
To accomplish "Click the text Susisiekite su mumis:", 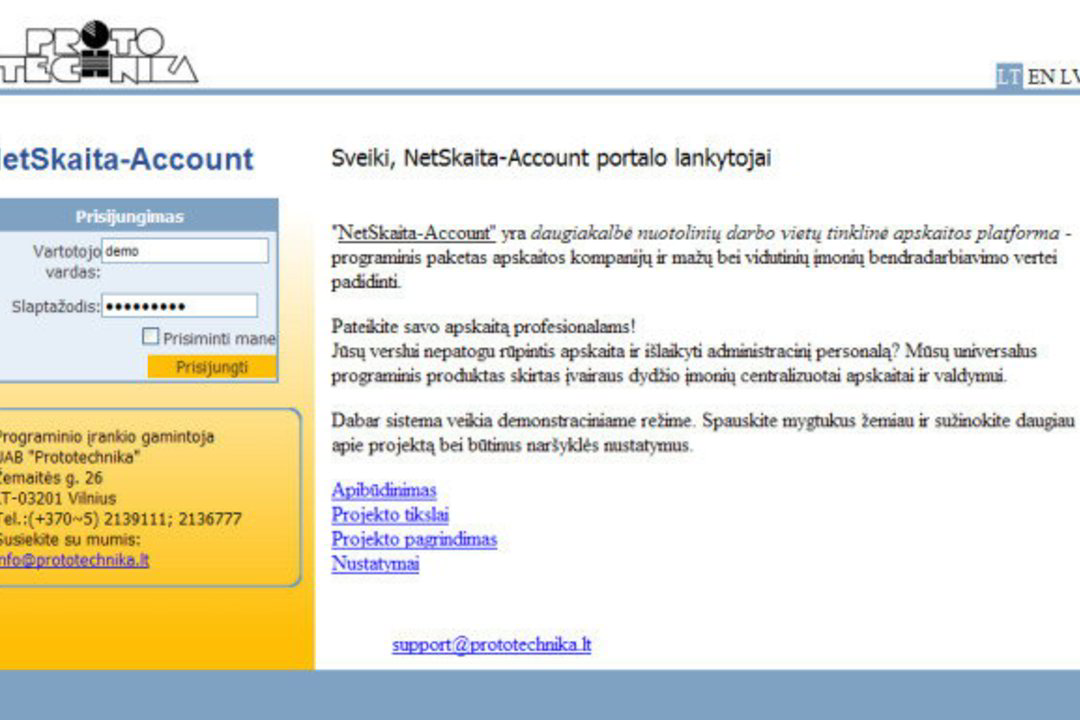I will coord(70,539).
